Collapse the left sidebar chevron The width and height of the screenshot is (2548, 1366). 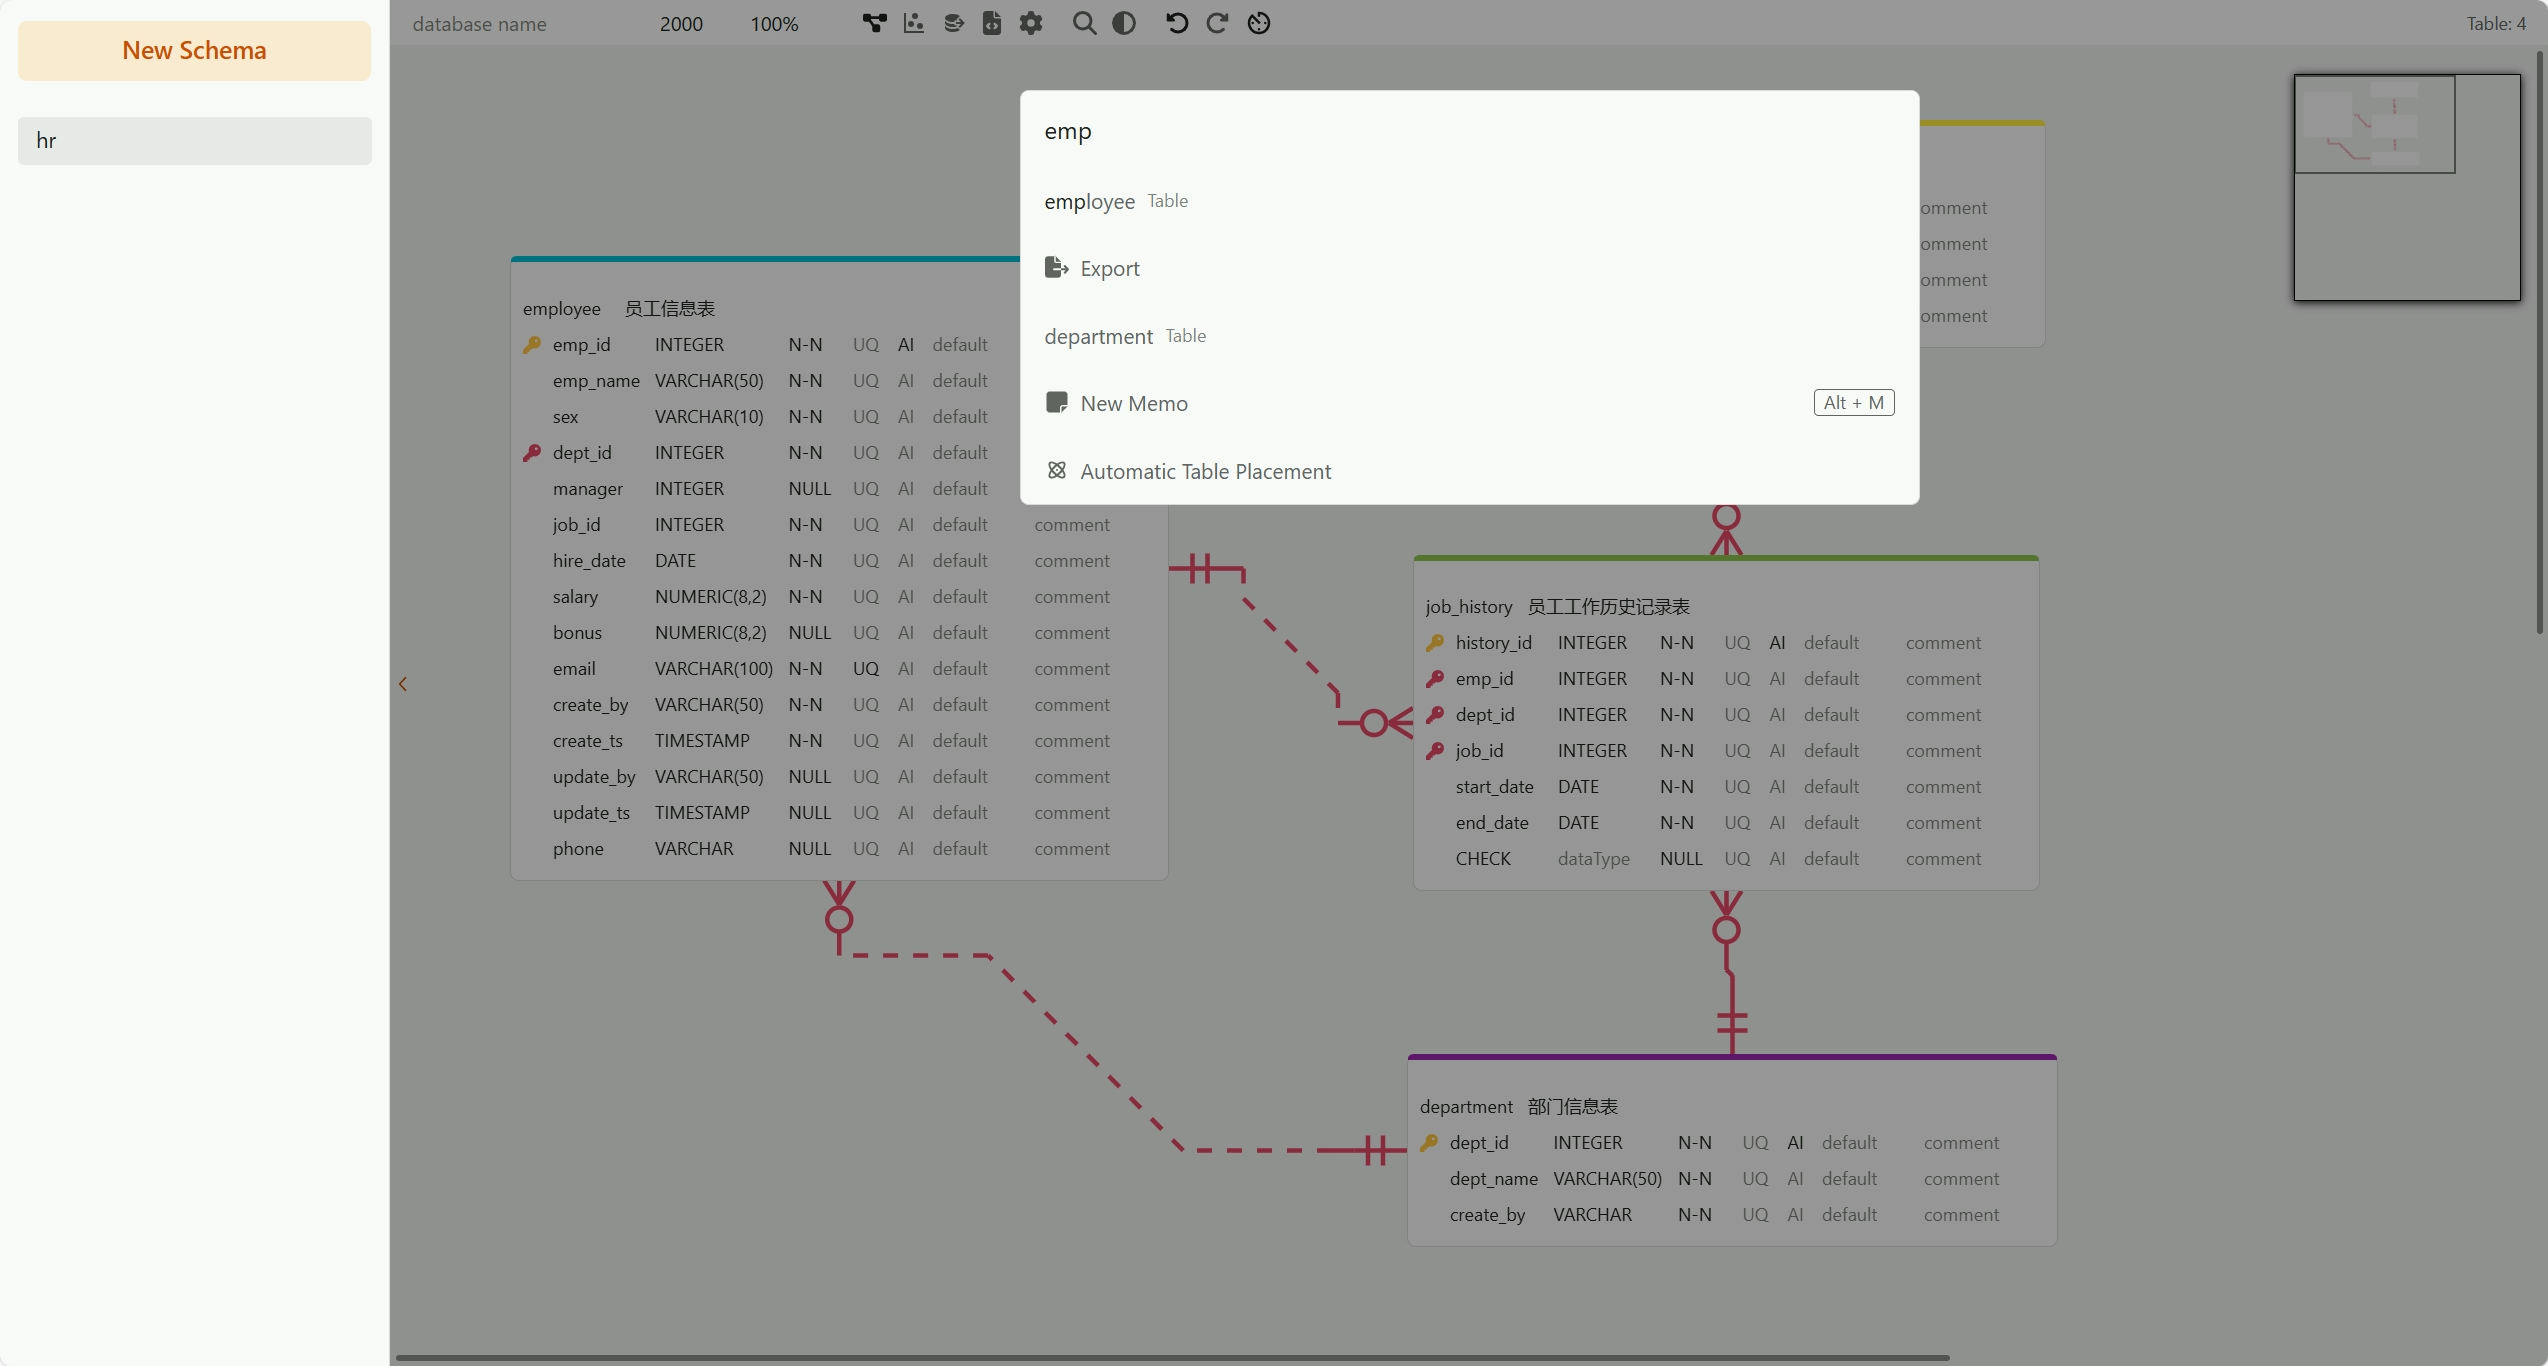(x=403, y=684)
